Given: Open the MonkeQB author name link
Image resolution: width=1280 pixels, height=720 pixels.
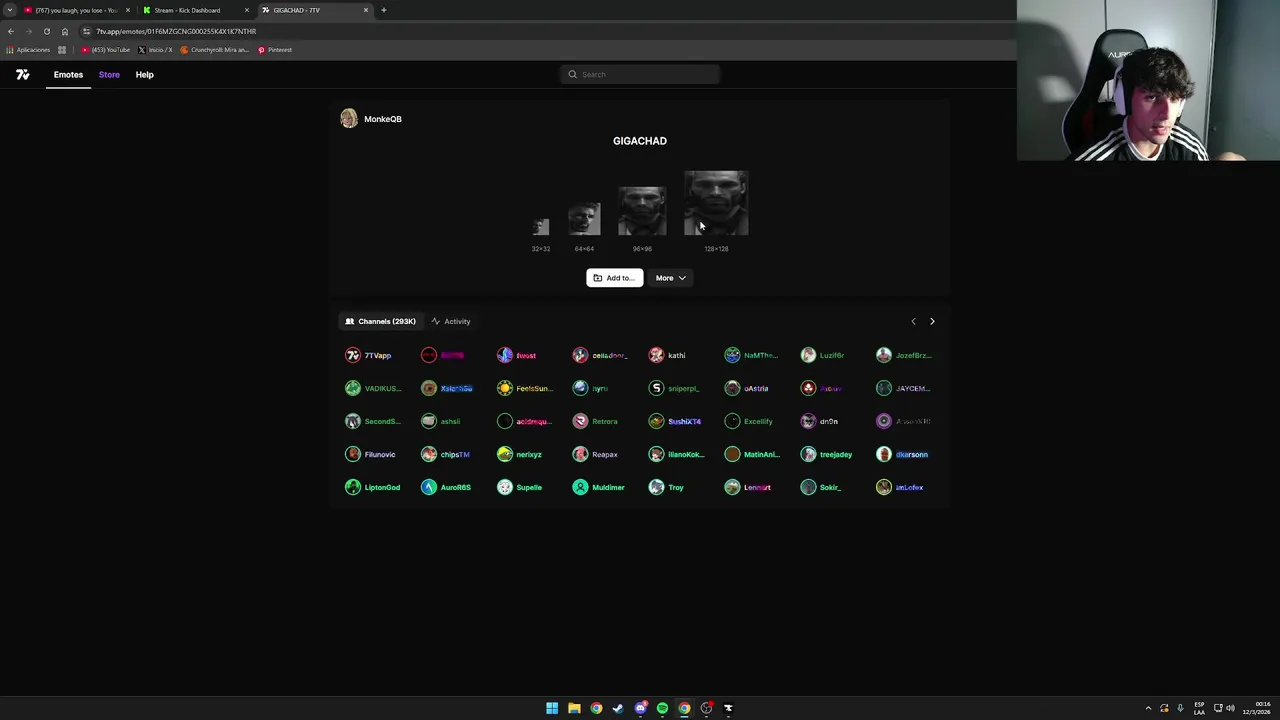Looking at the screenshot, I should pos(383,119).
